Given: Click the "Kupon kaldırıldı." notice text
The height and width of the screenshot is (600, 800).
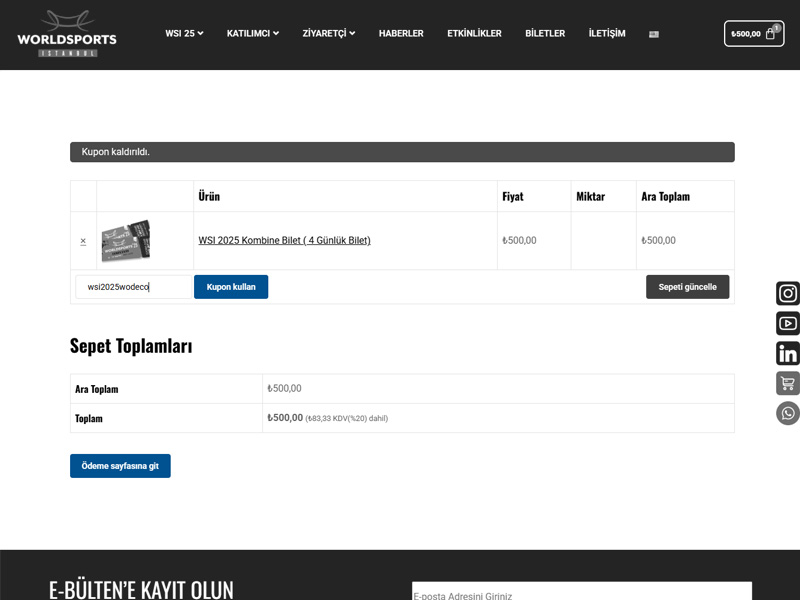Looking at the screenshot, I should [115, 152].
